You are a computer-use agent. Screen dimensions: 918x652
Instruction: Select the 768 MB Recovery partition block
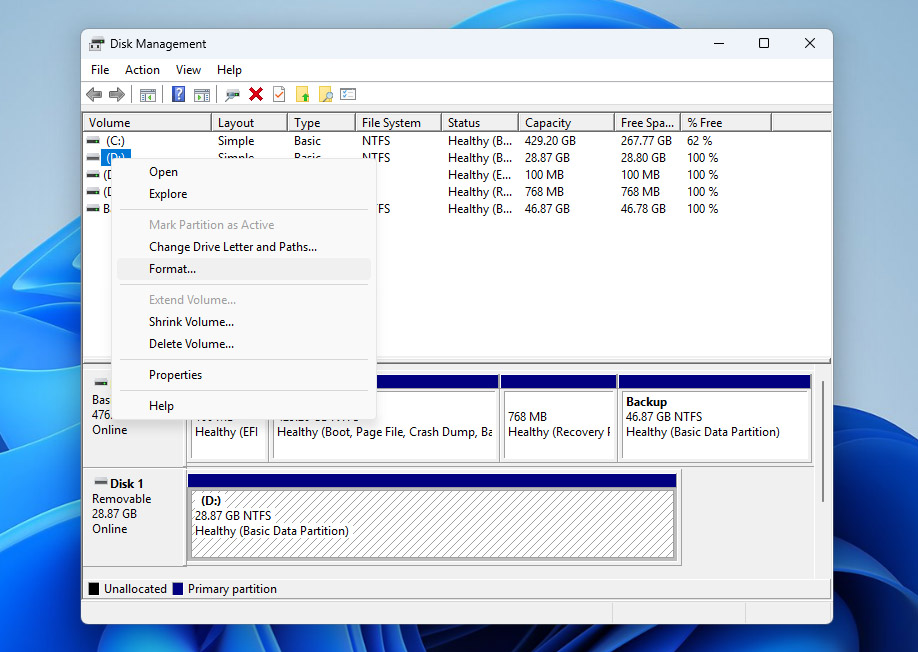[559, 418]
